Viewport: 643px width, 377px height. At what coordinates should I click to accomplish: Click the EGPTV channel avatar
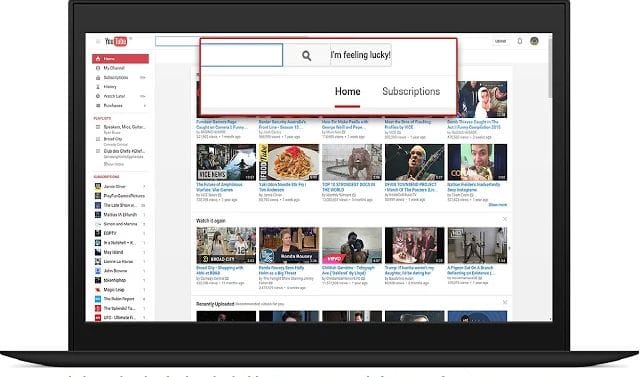(x=98, y=233)
